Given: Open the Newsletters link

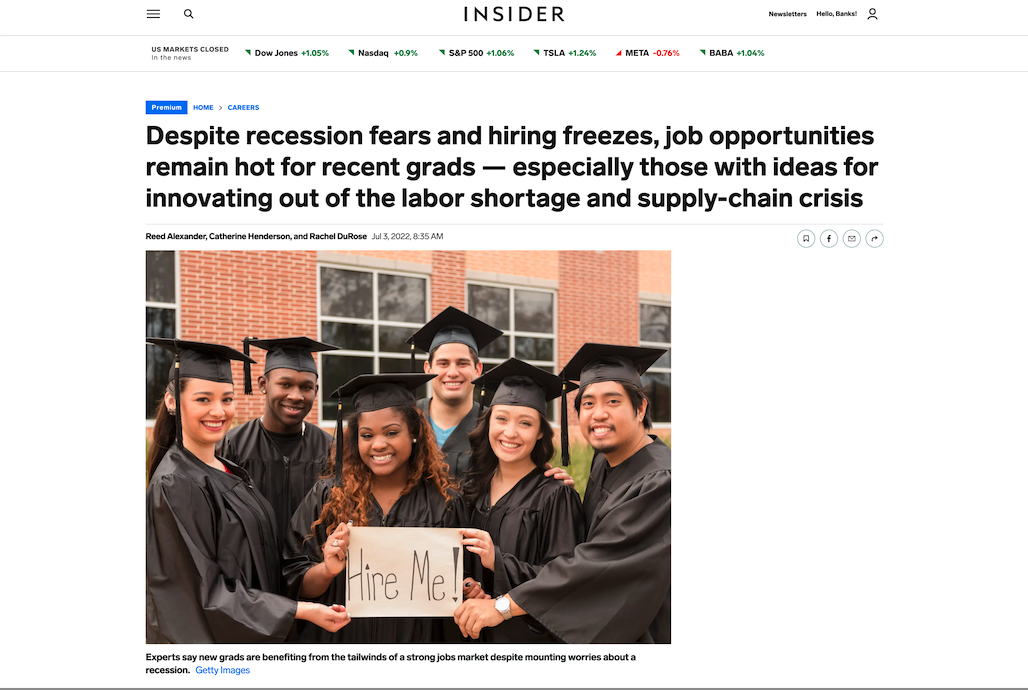Looking at the screenshot, I should pos(787,14).
